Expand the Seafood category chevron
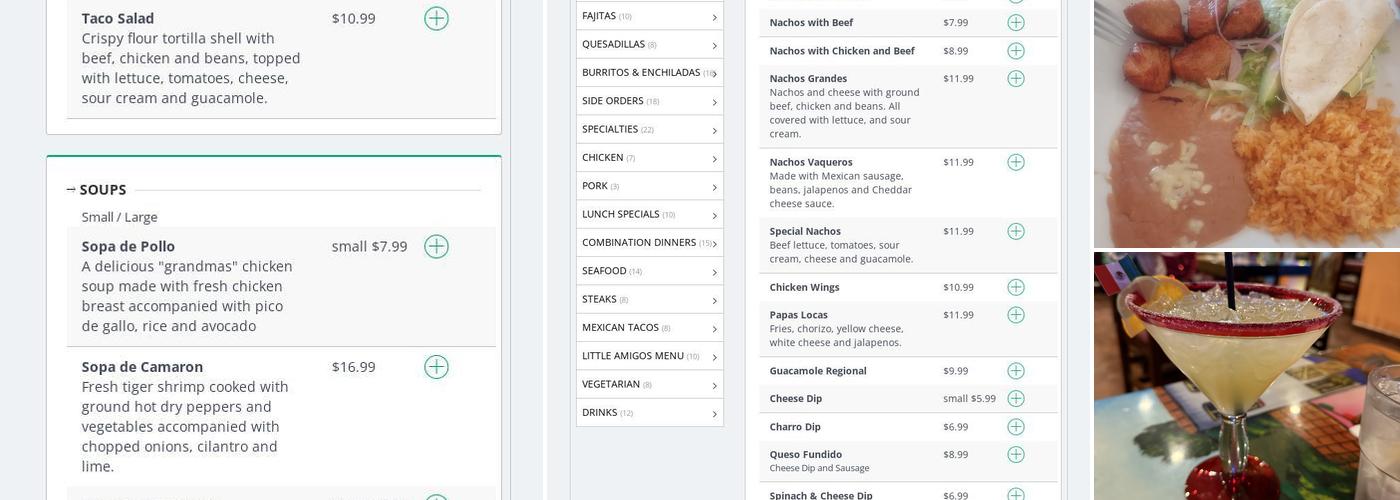 [714, 272]
